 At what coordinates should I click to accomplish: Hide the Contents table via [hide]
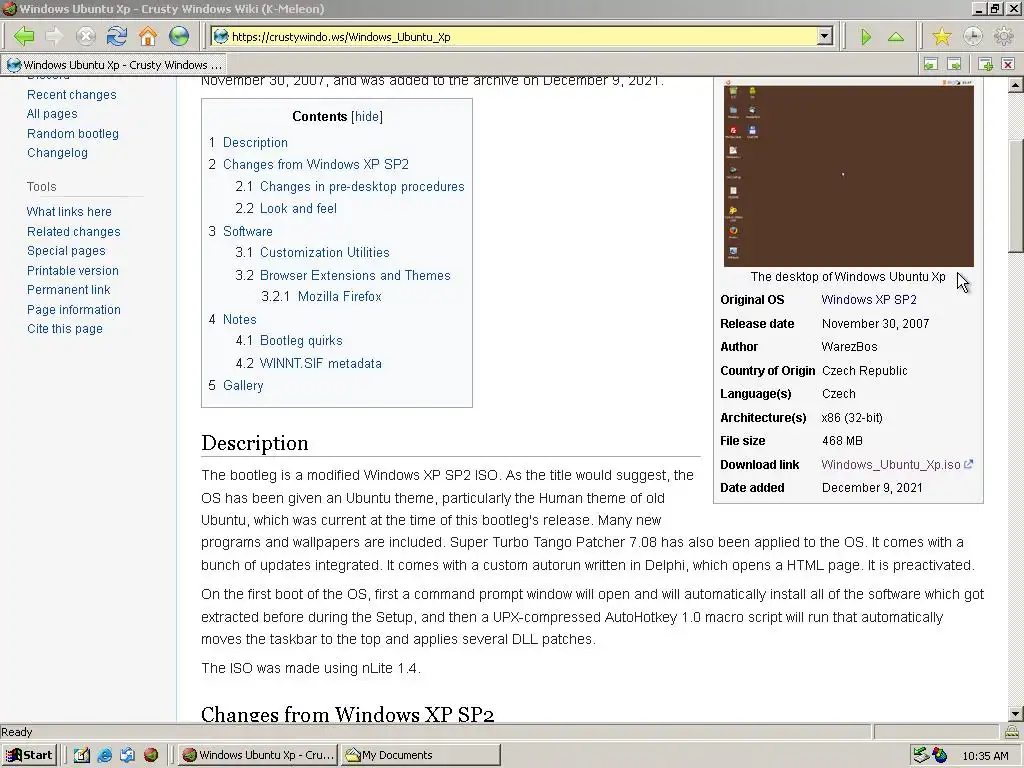coord(366,116)
